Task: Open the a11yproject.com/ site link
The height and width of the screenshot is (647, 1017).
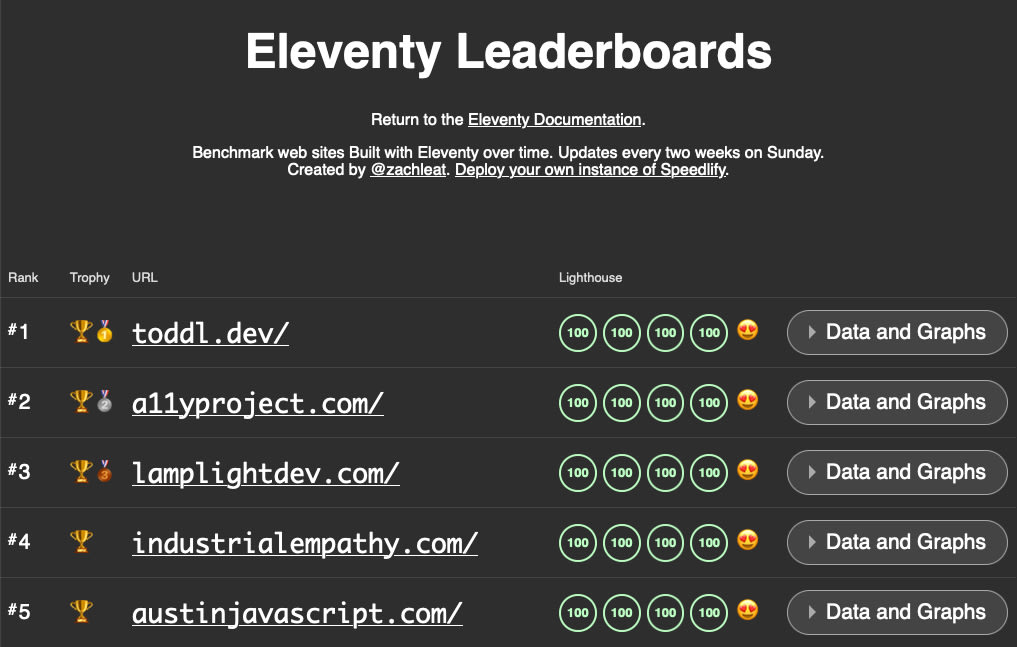Action: (x=257, y=403)
